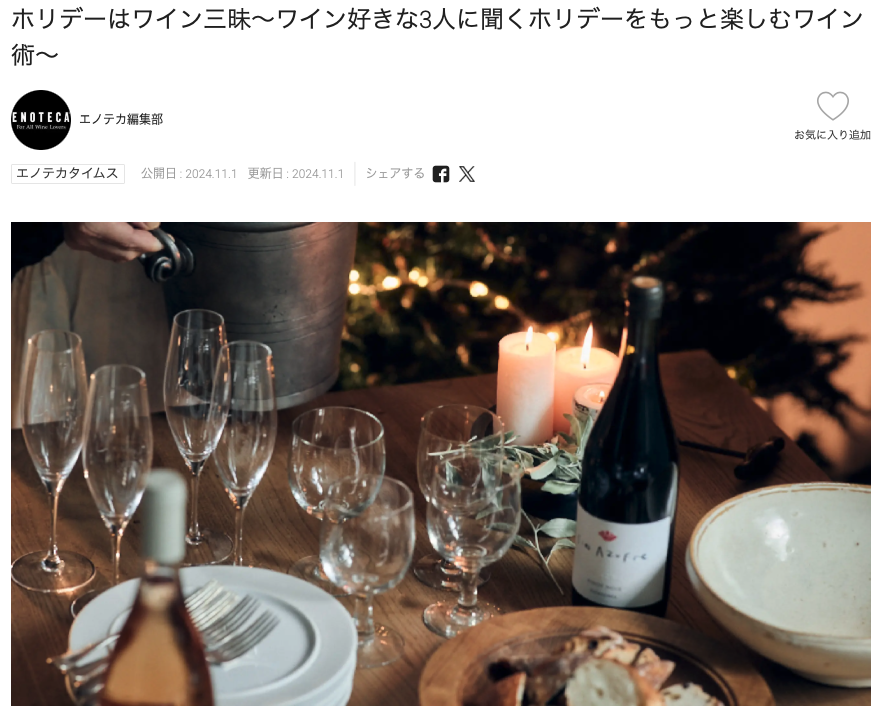
Task: Click the お気に入り追加 label
Action: [832, 135]
